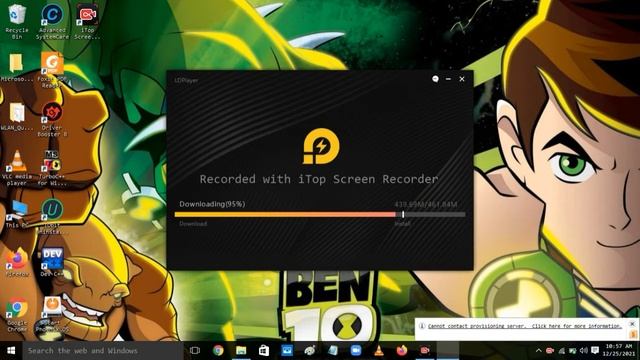Click the 'Search the web and Windows' box
Image resolution: width=640 pixels, height=360 pixels.
[x=103, y=350]
